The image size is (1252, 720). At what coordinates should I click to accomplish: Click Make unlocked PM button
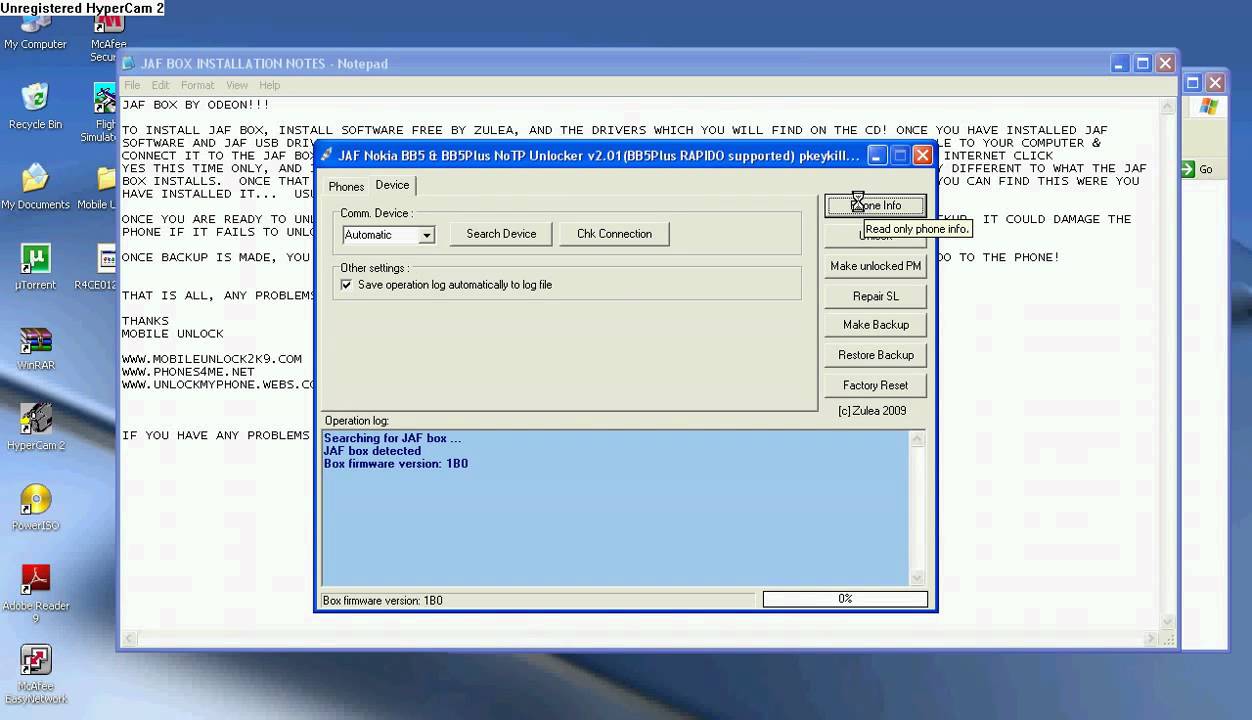pos(876,266)
